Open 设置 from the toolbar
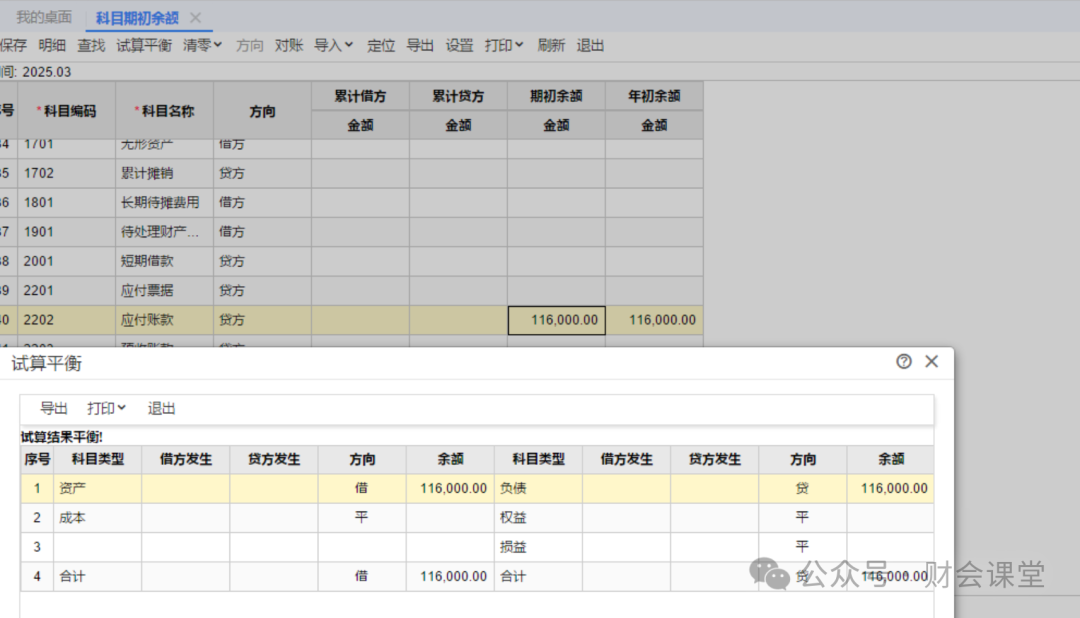 459,45
